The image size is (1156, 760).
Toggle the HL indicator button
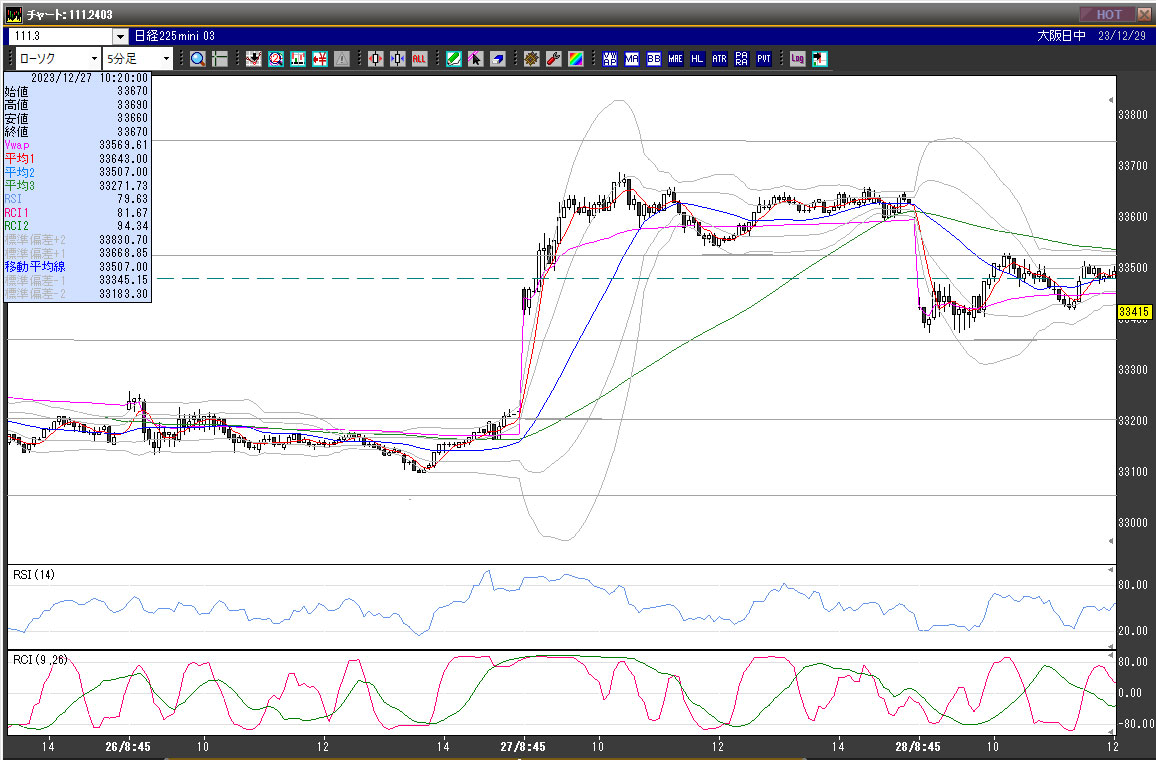[697, 59]
